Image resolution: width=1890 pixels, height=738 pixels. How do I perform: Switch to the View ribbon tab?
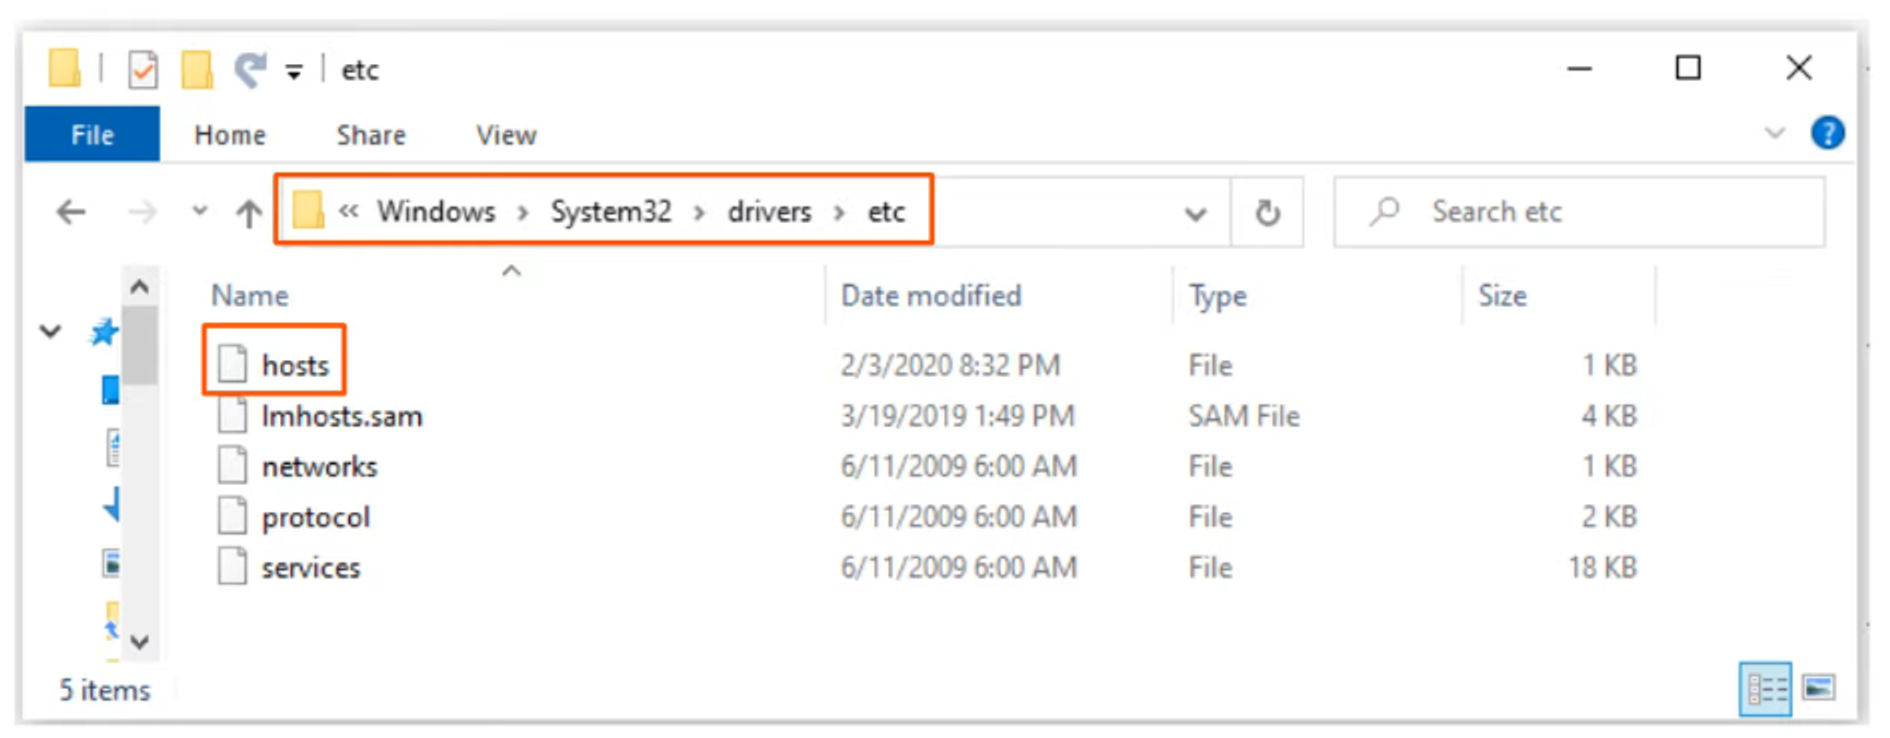(506, 135)
